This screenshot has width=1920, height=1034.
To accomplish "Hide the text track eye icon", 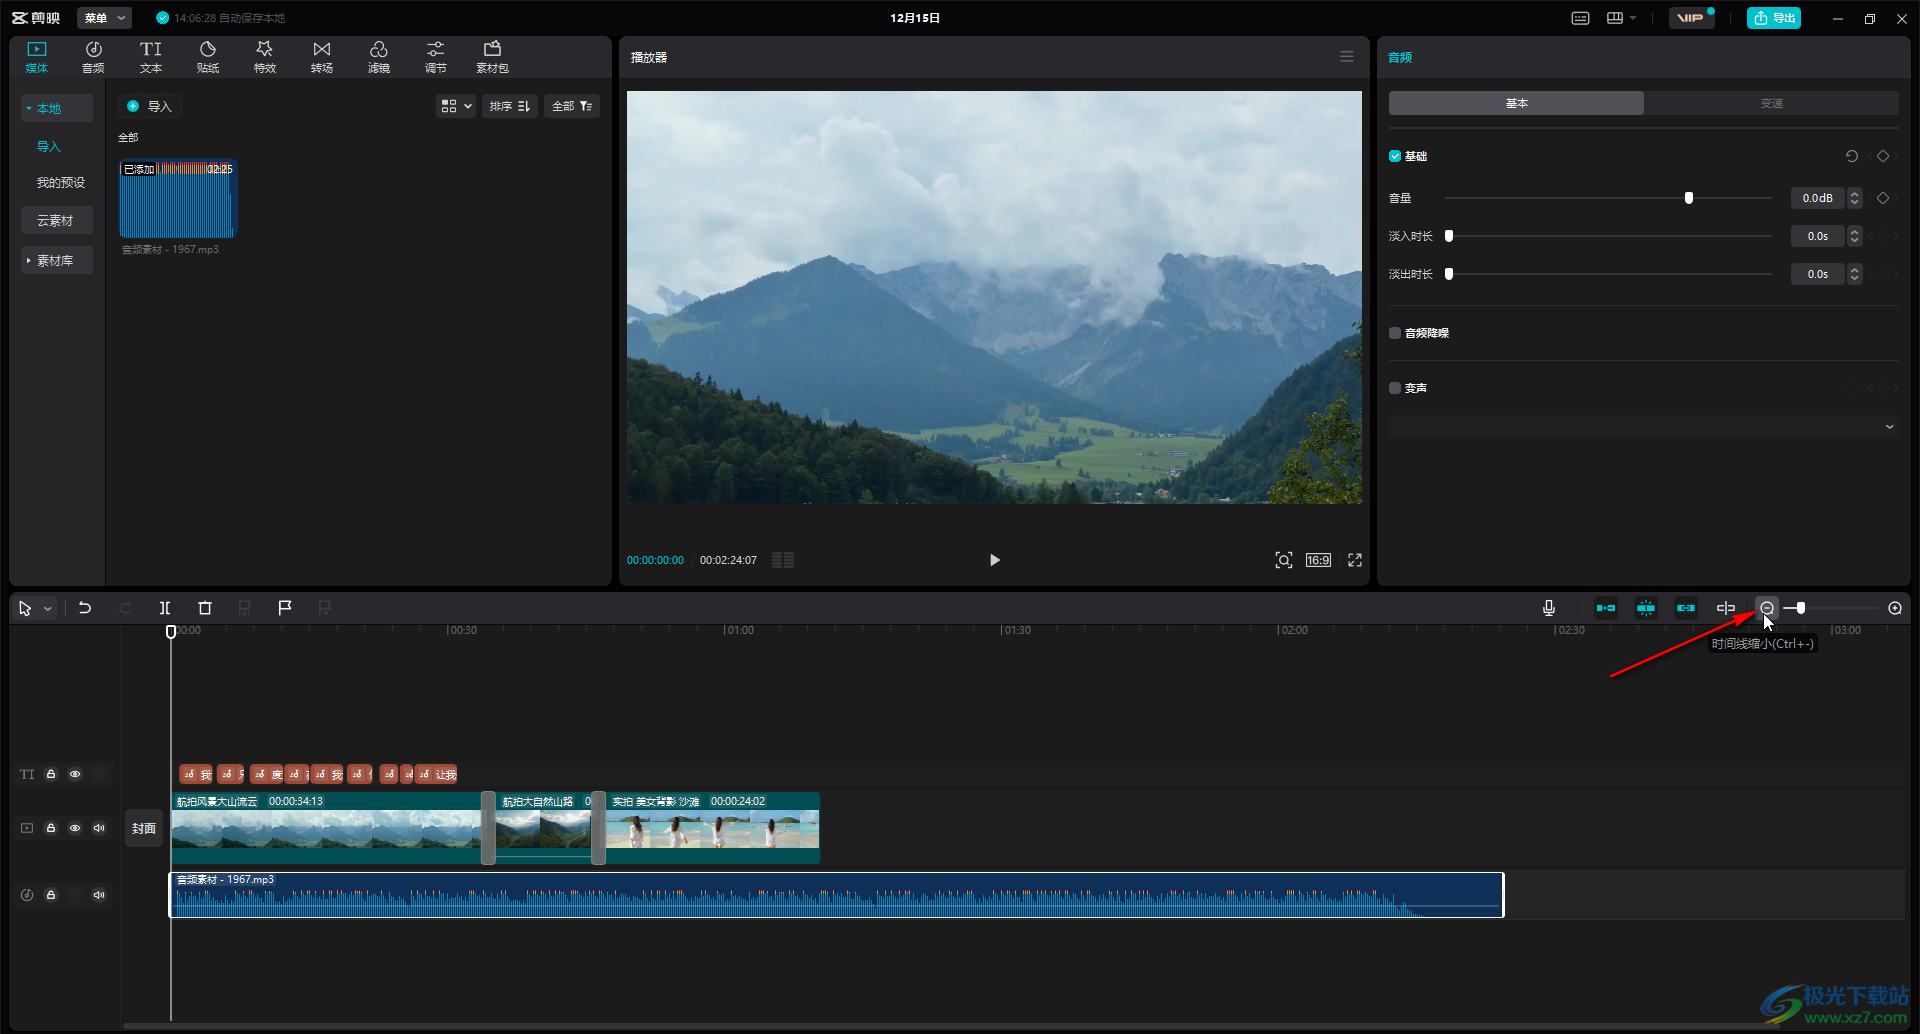I will 75,774.
